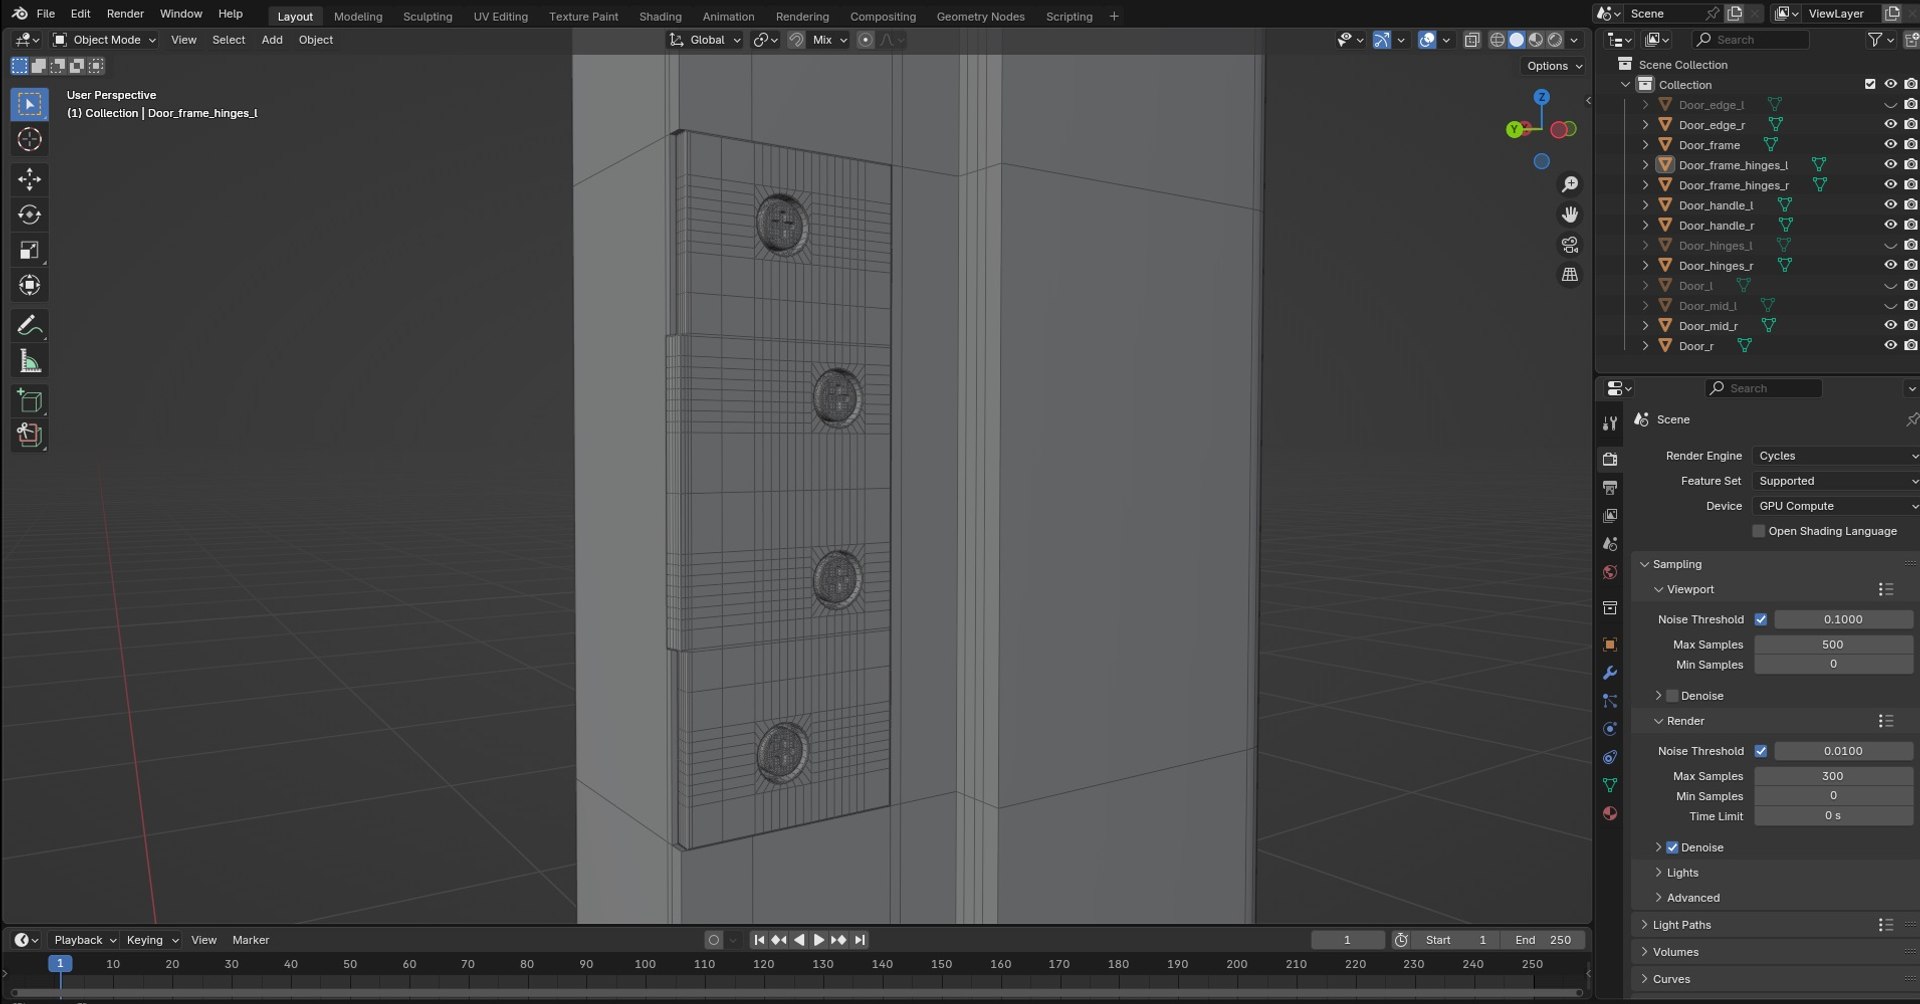The image size is (1920, 1004).
Task: Switch orthographic/perspective view grid icon
Action: point(1570,275)
